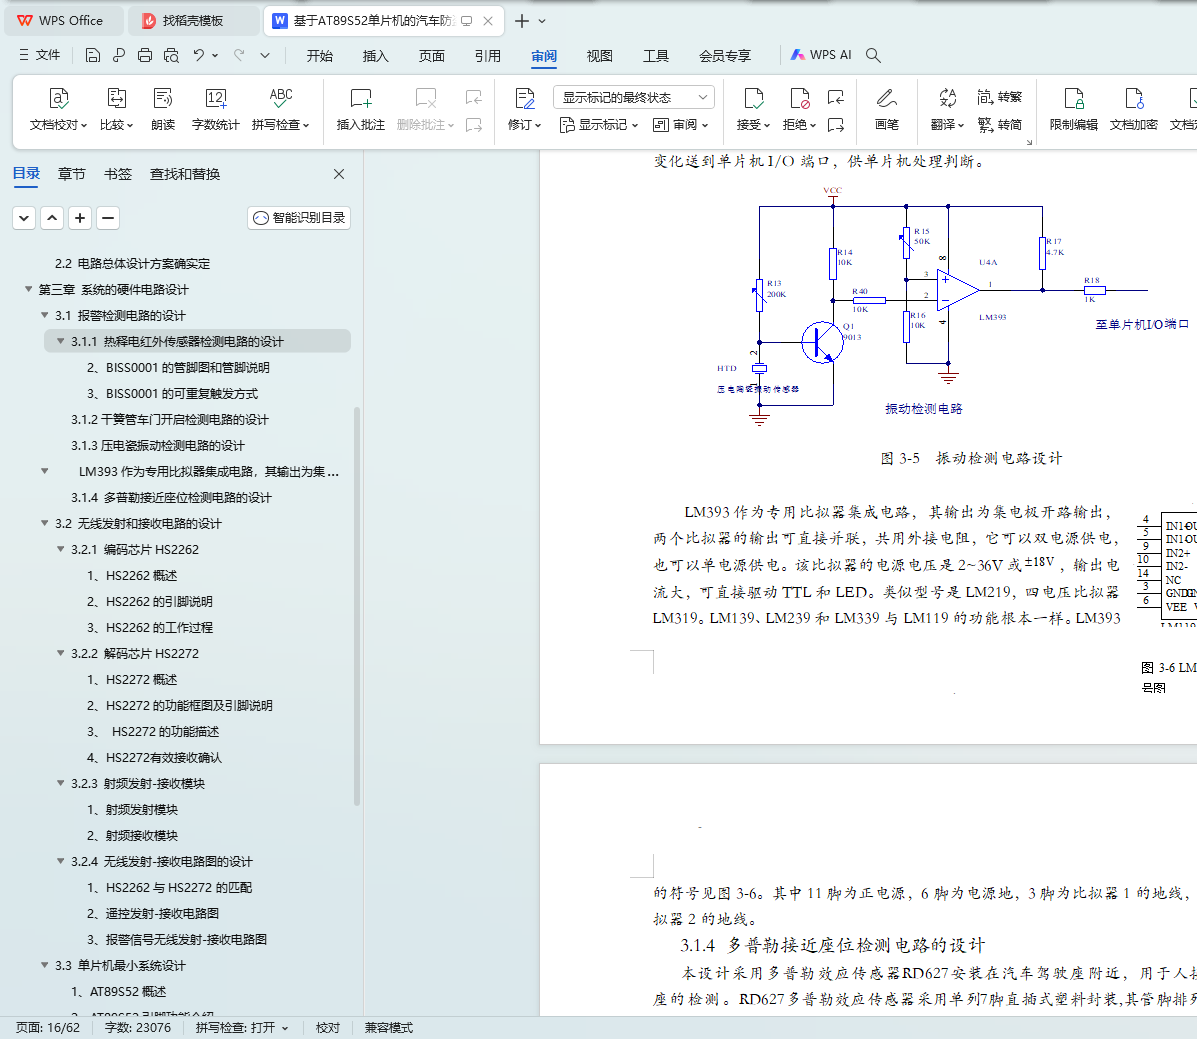Switch to the 引用 ribbon tab

coord(487,56)
